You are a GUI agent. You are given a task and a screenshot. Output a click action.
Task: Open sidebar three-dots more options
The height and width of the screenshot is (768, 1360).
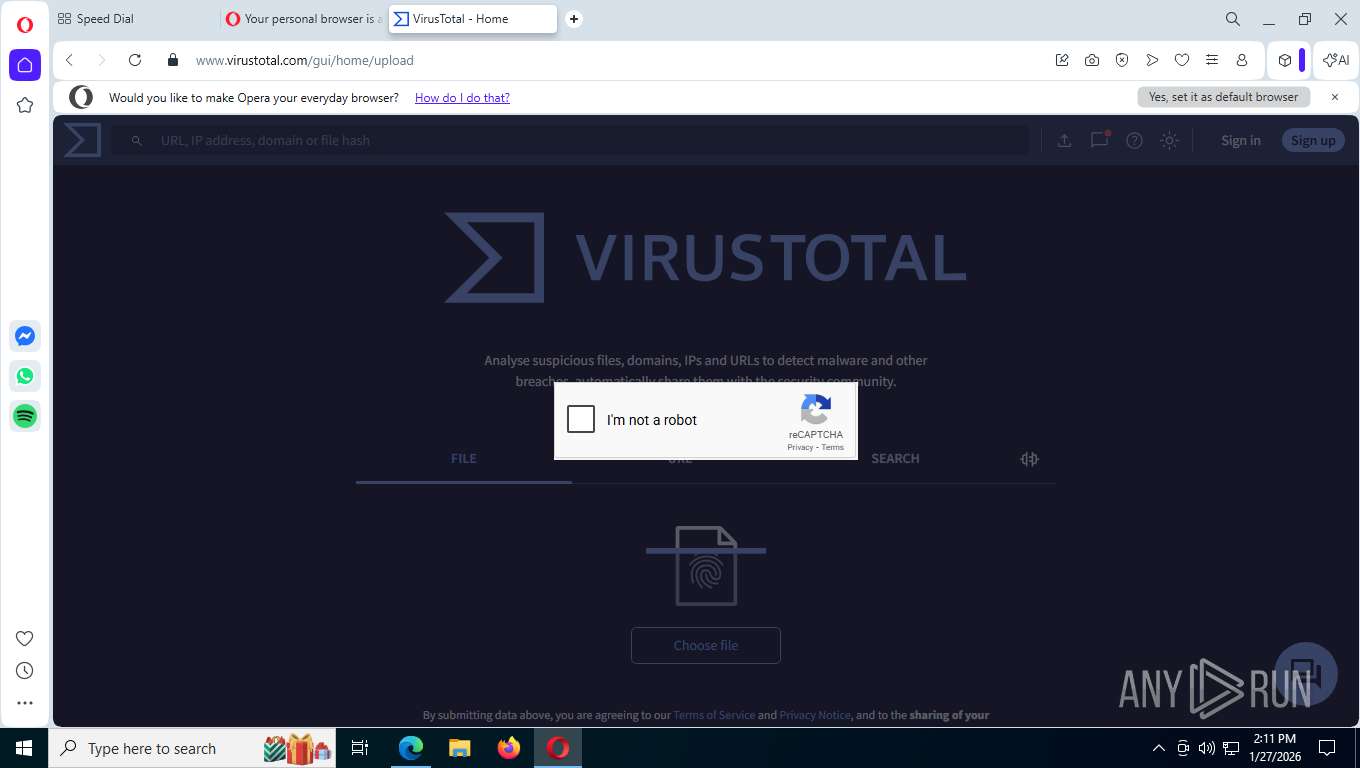25,703
